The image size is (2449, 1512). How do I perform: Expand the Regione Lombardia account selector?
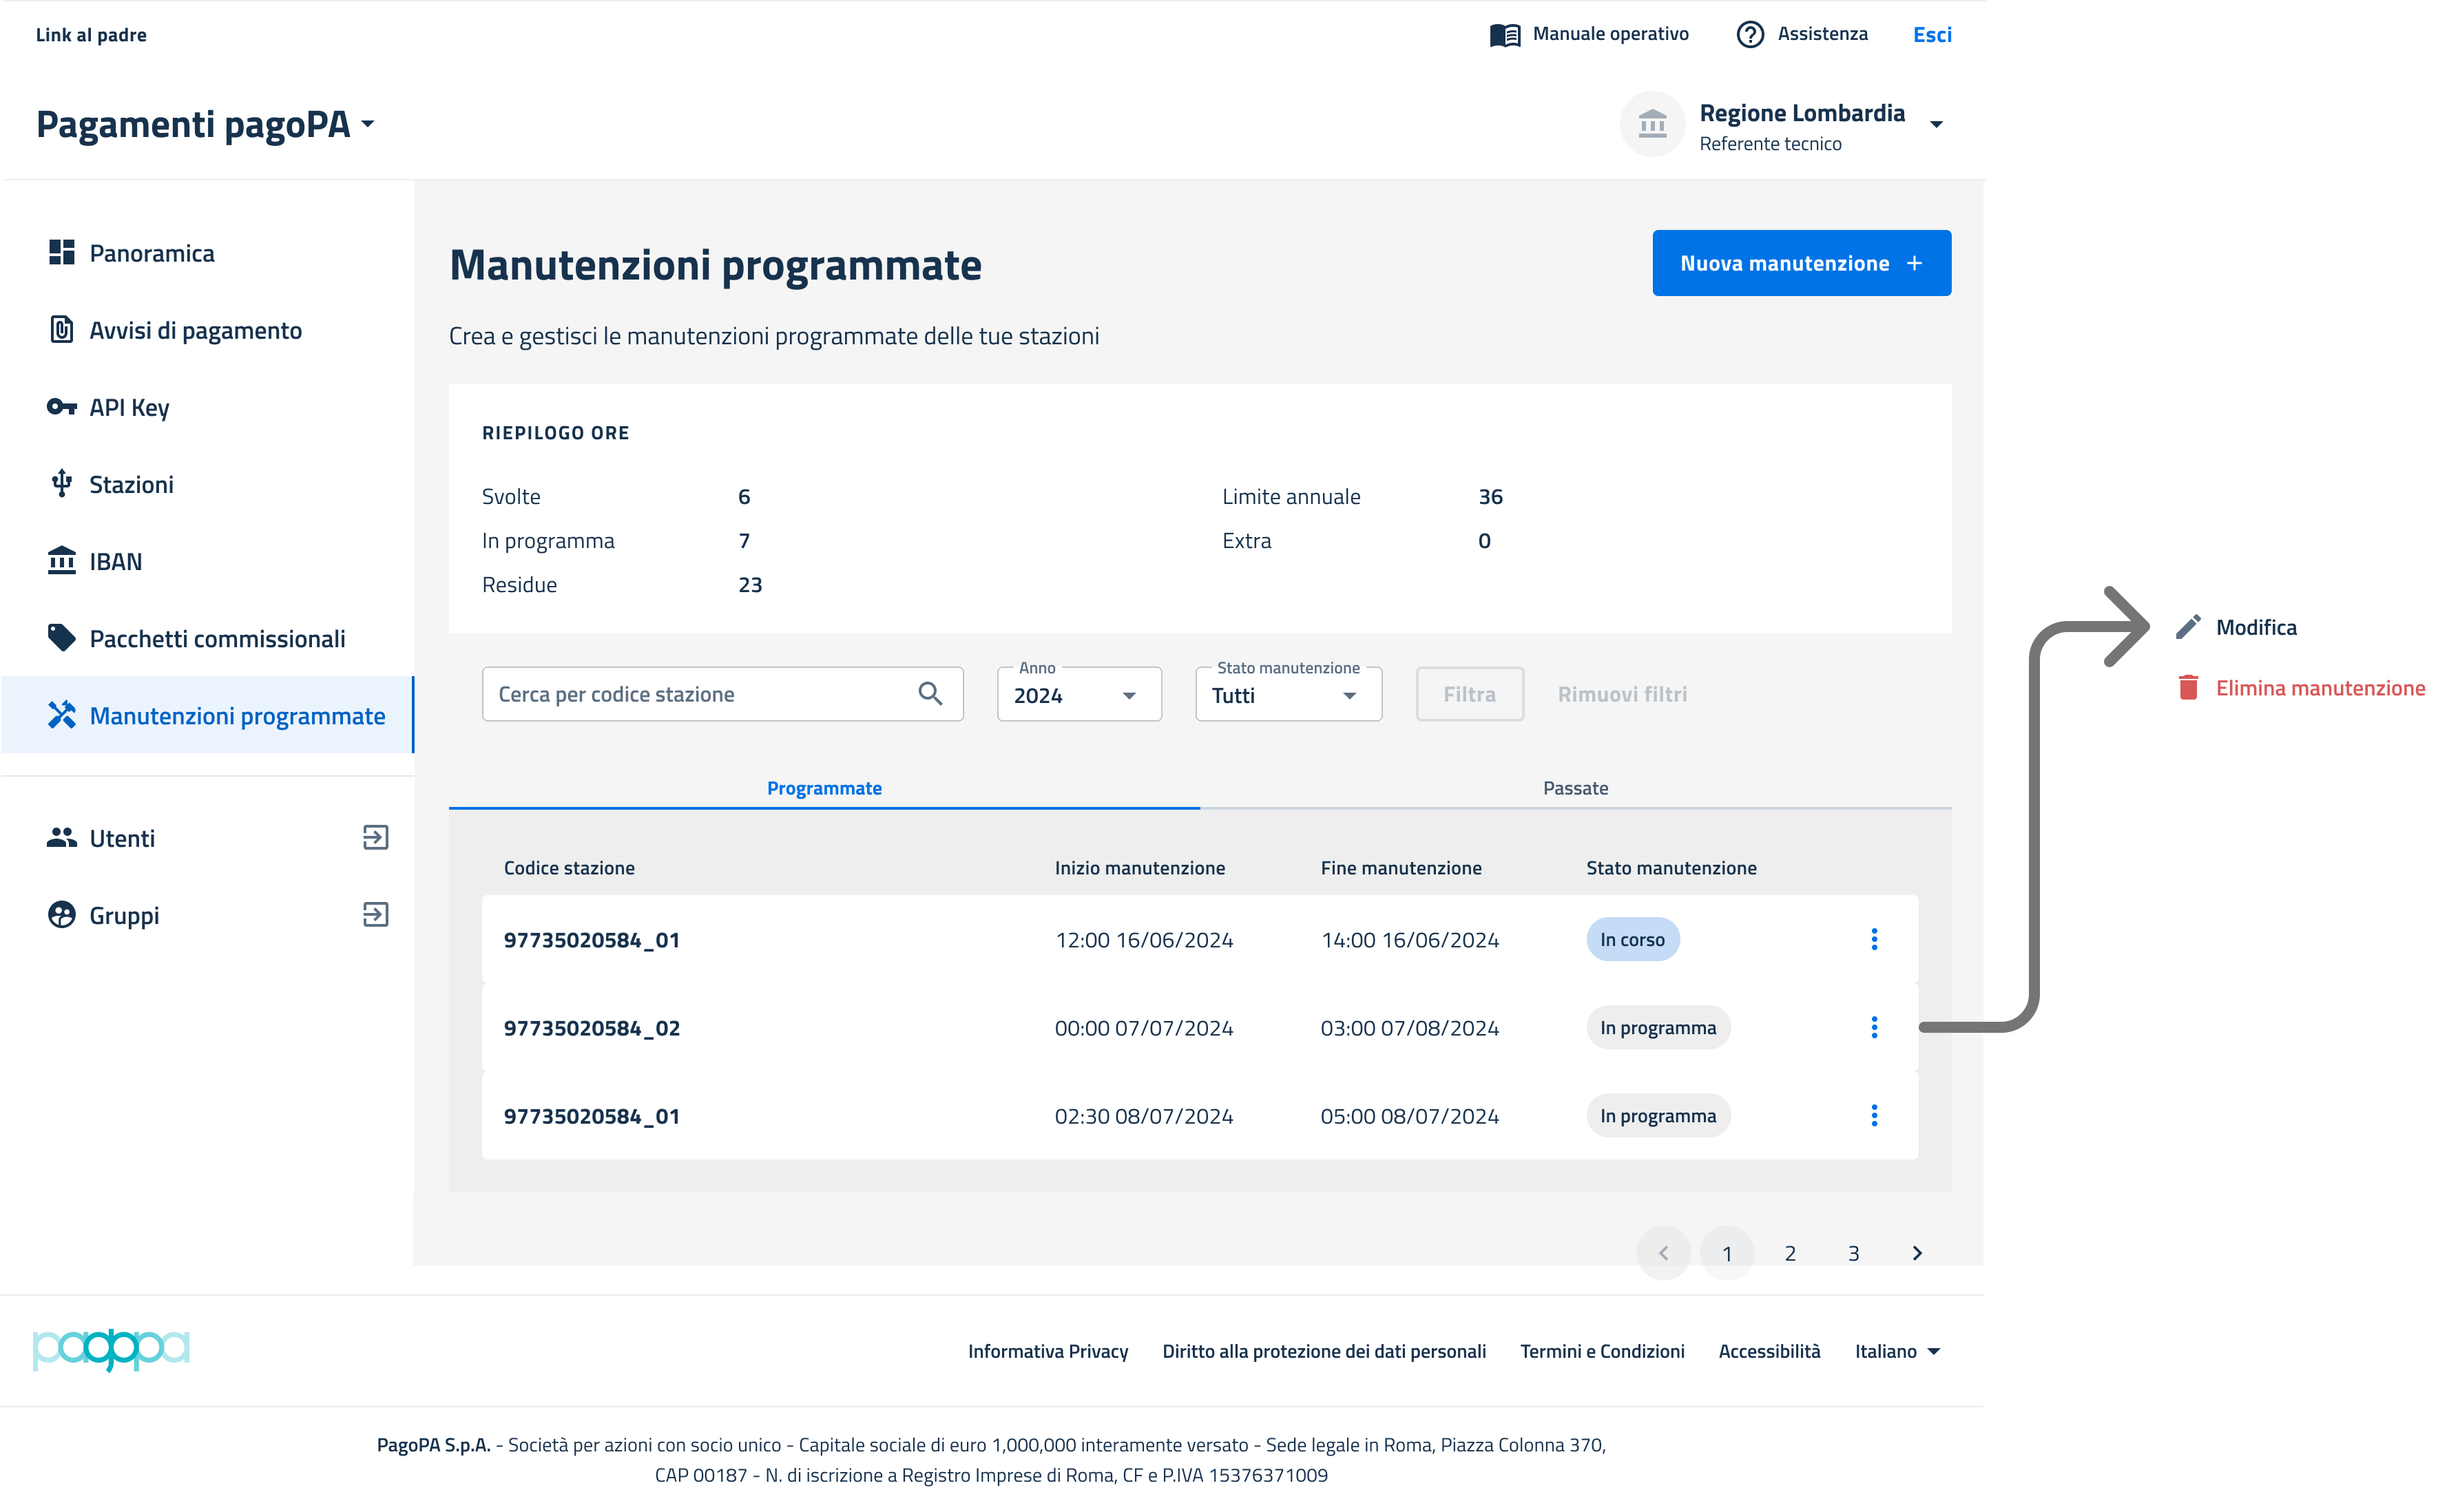[x=1936, y=125]
